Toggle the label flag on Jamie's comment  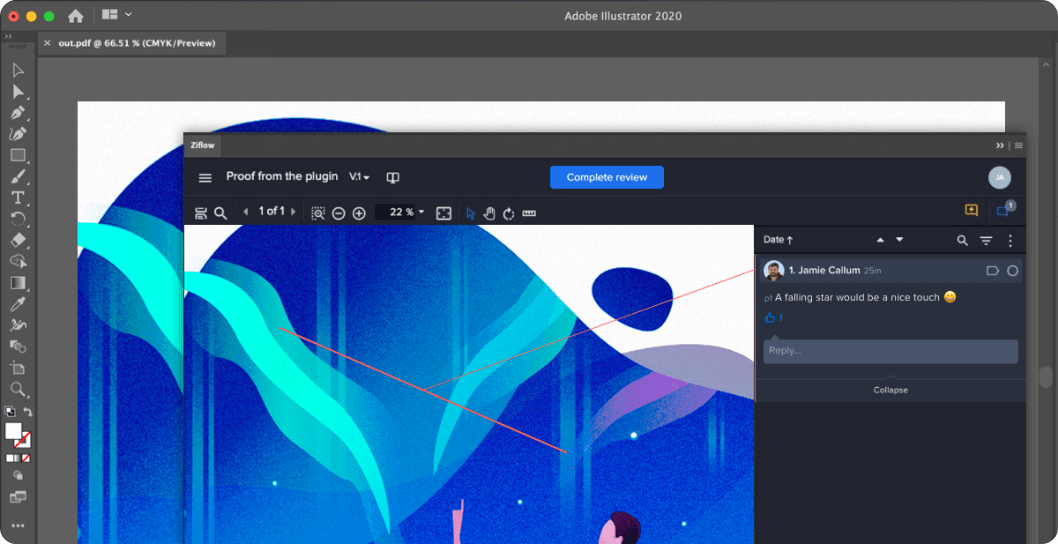tap(992, 271)
